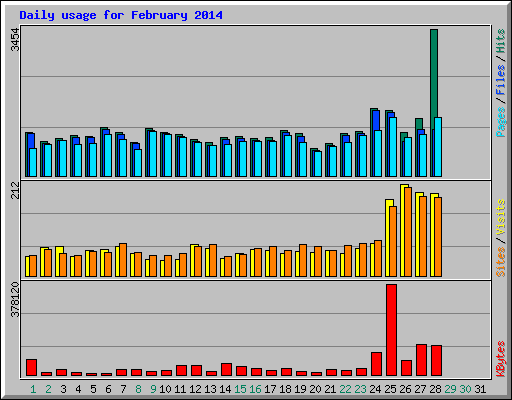Screen dimensions: 512x400
Task: Click the day 25 axis label
Action: pyautogui.click(x=390, y=389)
